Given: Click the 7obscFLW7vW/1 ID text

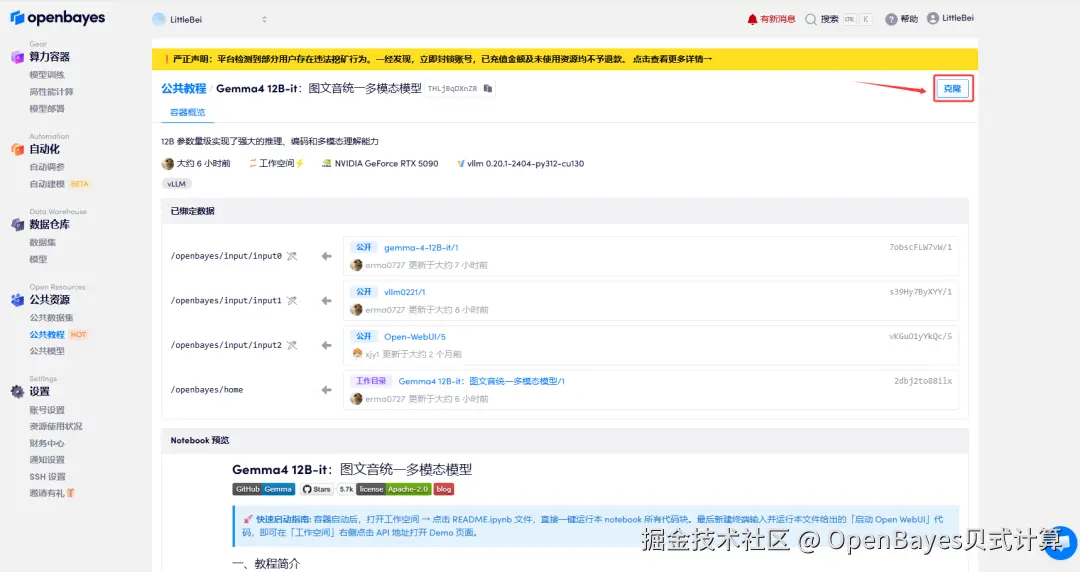Looking at the screenshot, I should tap(920, 247).
